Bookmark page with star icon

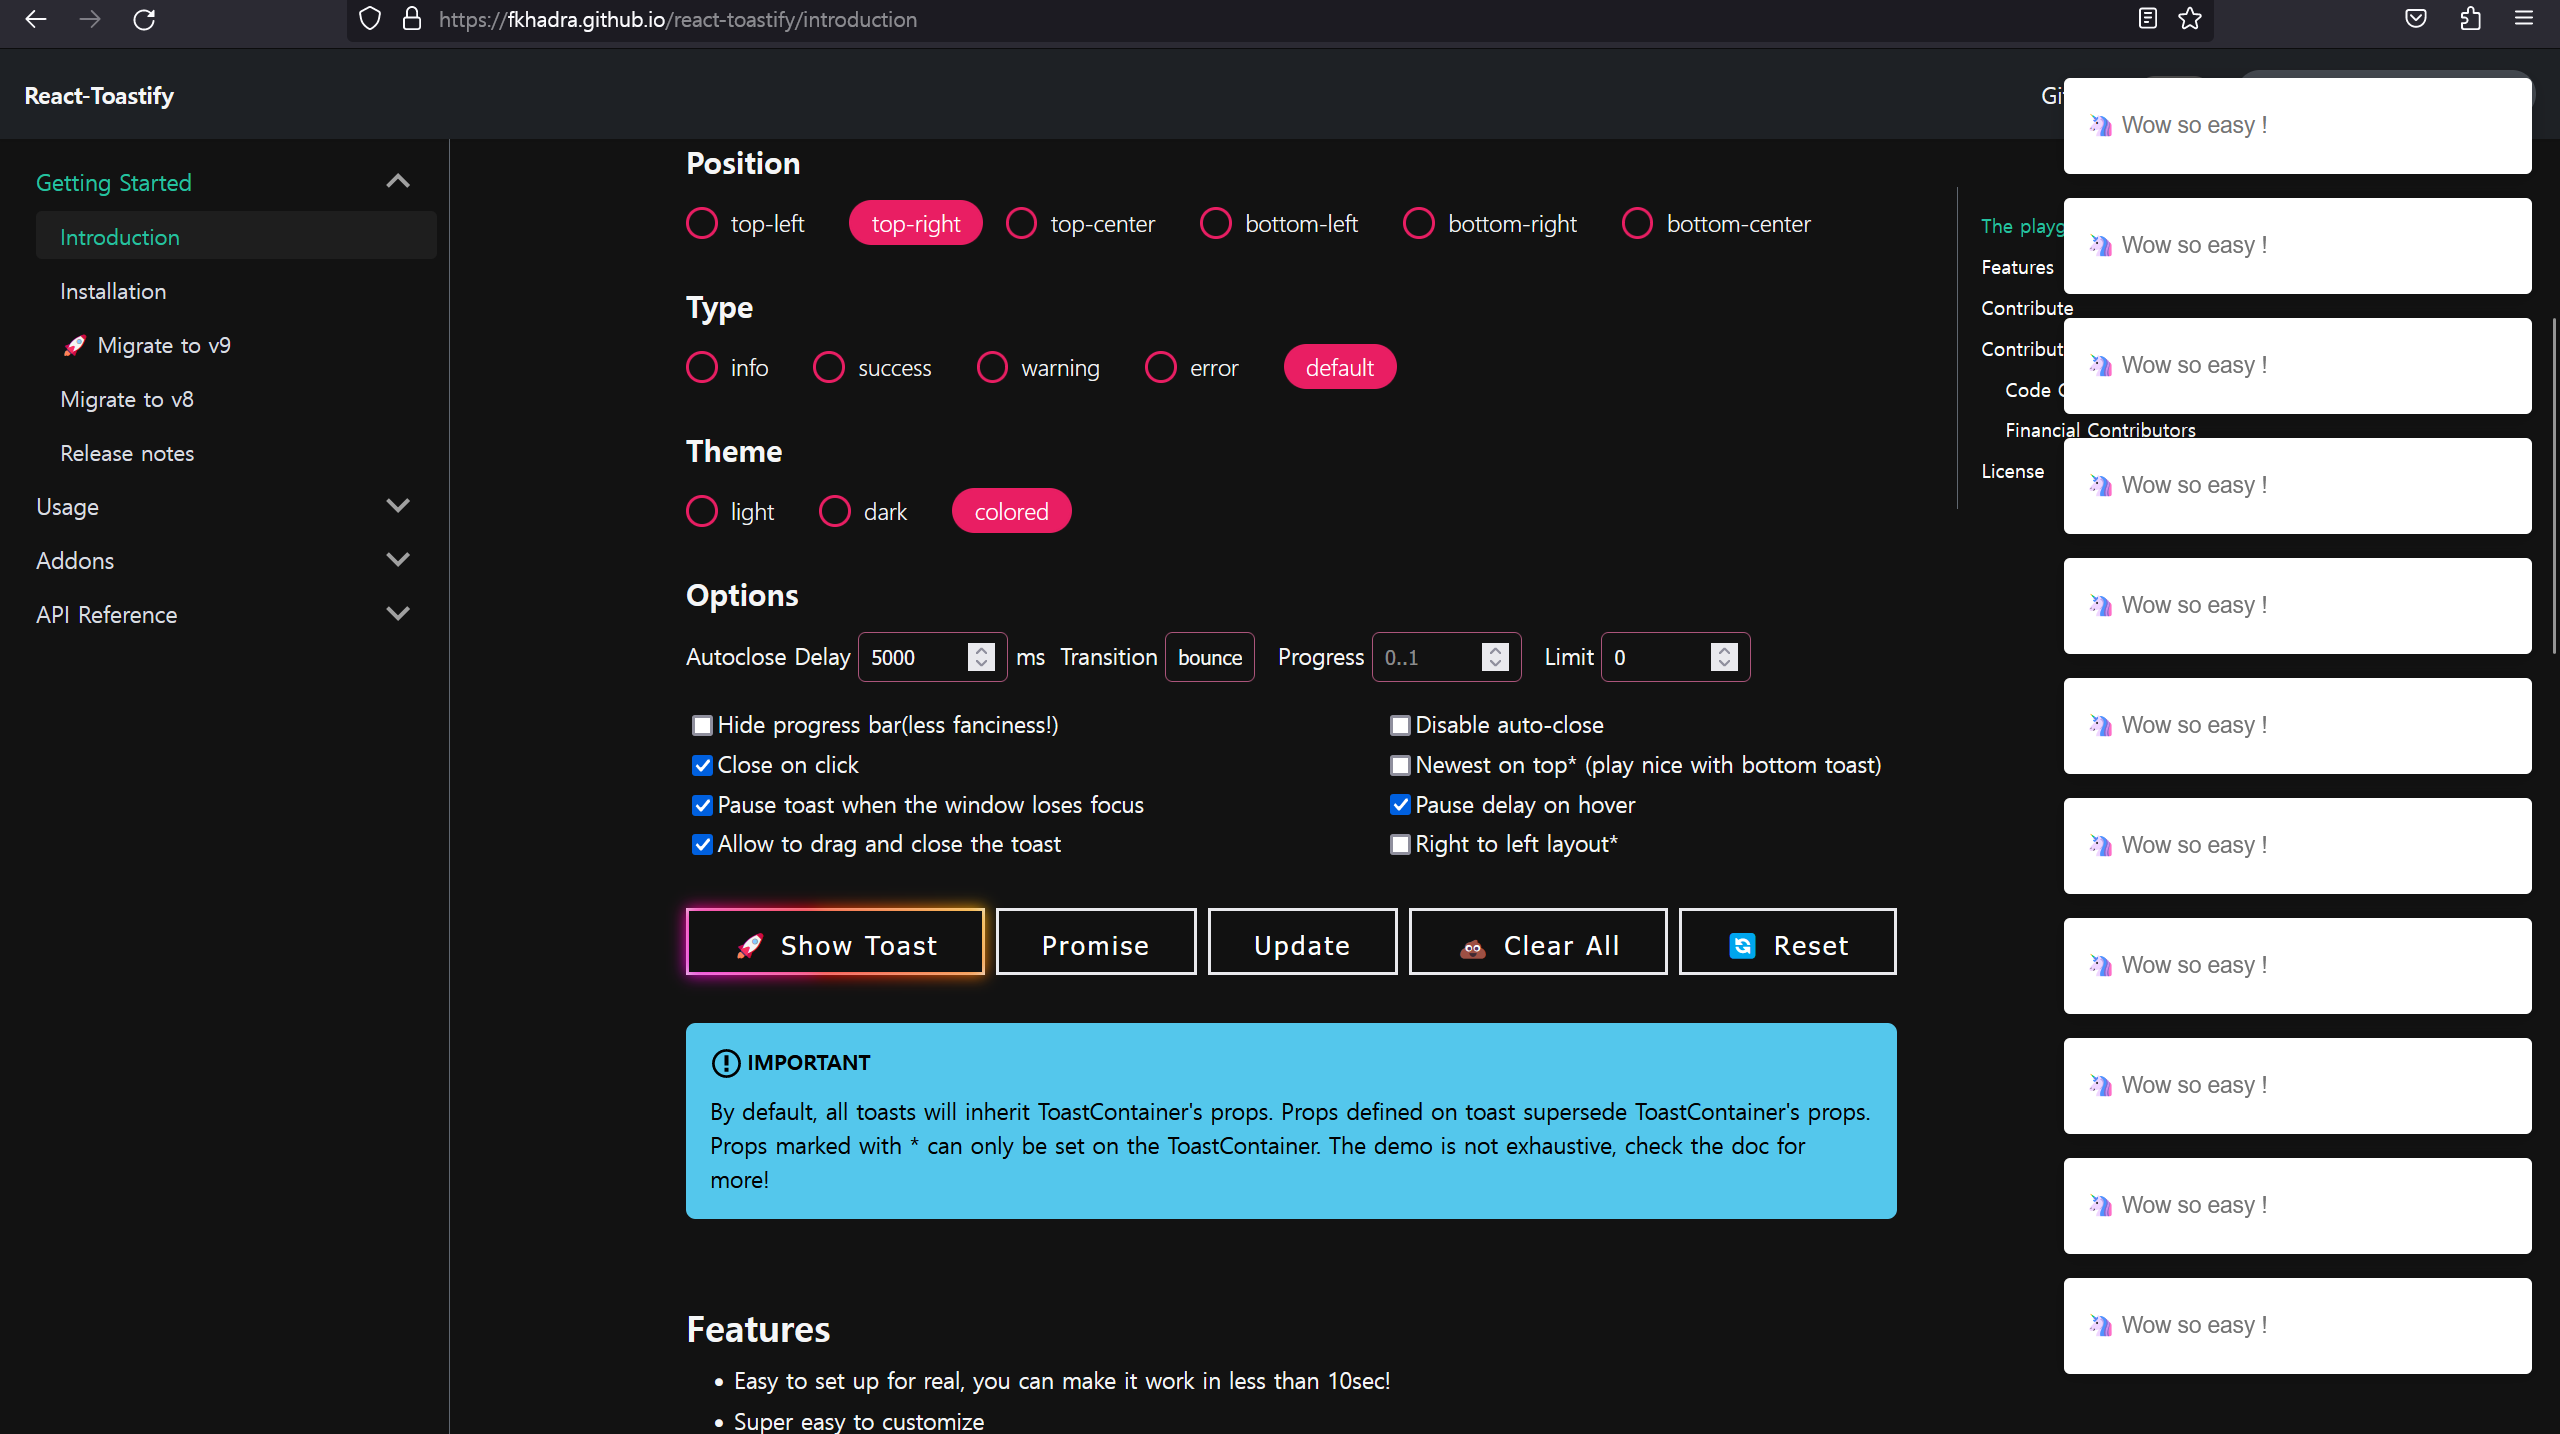click(2190, 19)
